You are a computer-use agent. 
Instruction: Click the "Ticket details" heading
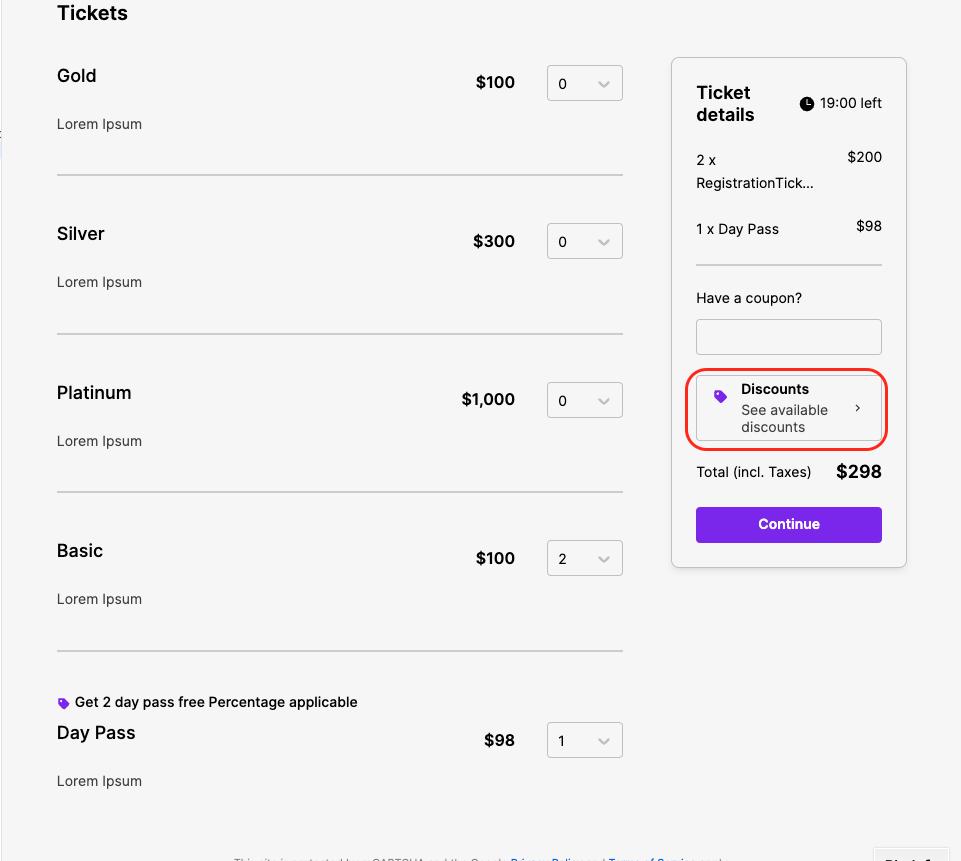coord(725,104)
